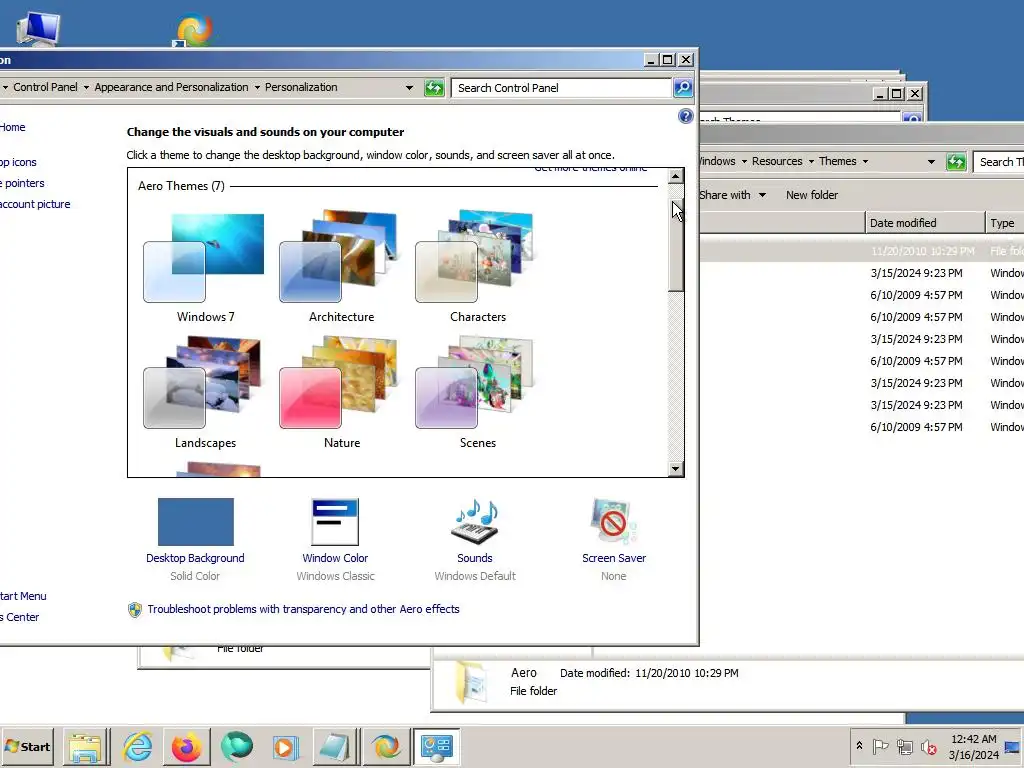Open Ease of Access Center link

point(20,617)
